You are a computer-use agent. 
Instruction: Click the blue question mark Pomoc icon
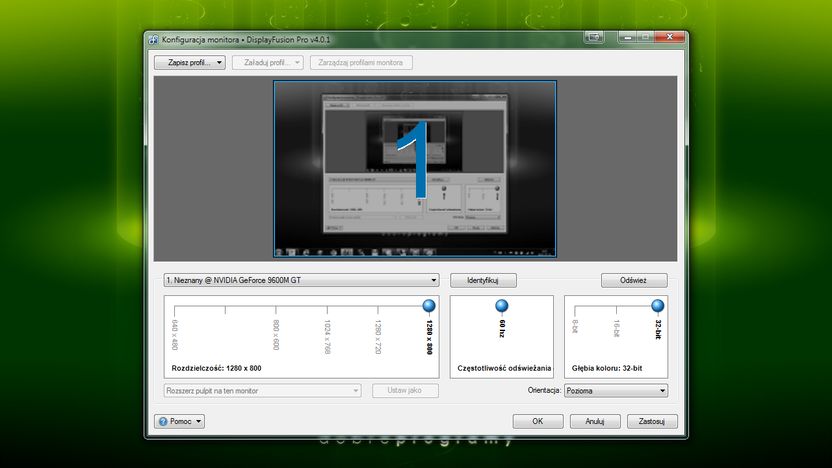tap(163, 421)
